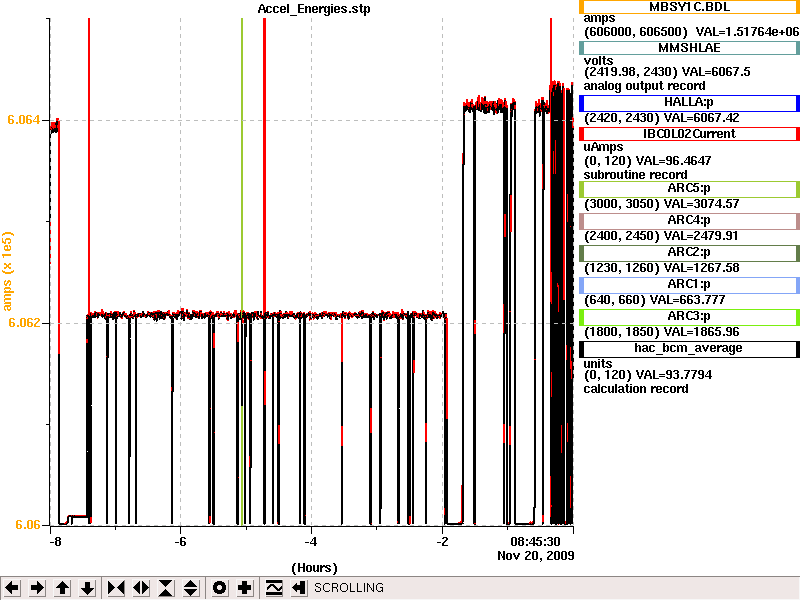
Task: Click the Accel_Energies.stp graph title
Action: tap(314, 9)
